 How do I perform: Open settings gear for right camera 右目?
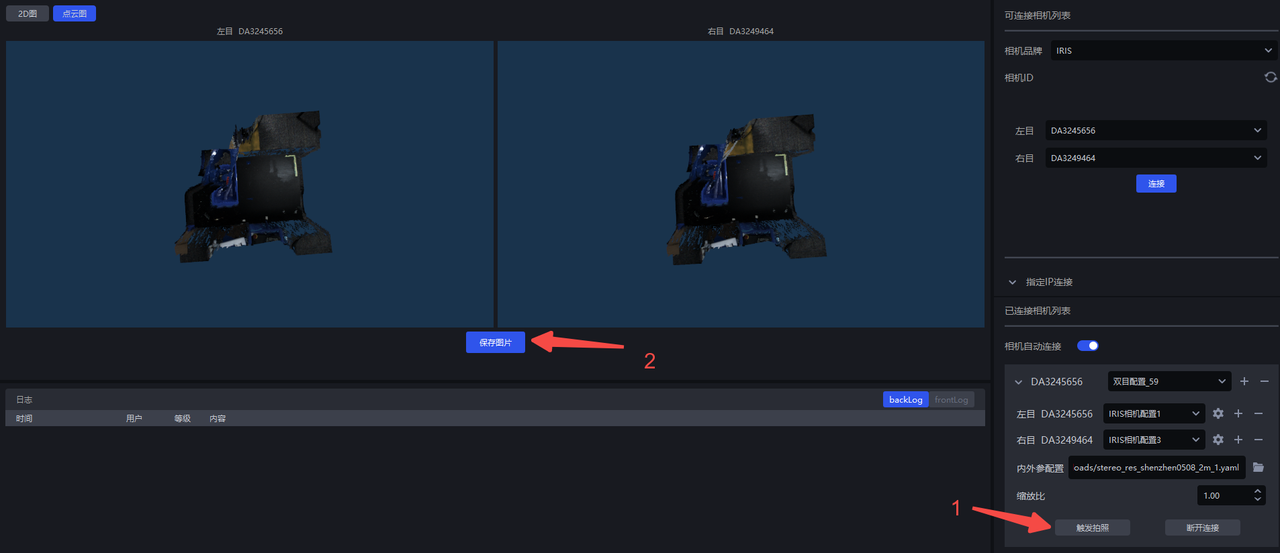coord(1218,440)
